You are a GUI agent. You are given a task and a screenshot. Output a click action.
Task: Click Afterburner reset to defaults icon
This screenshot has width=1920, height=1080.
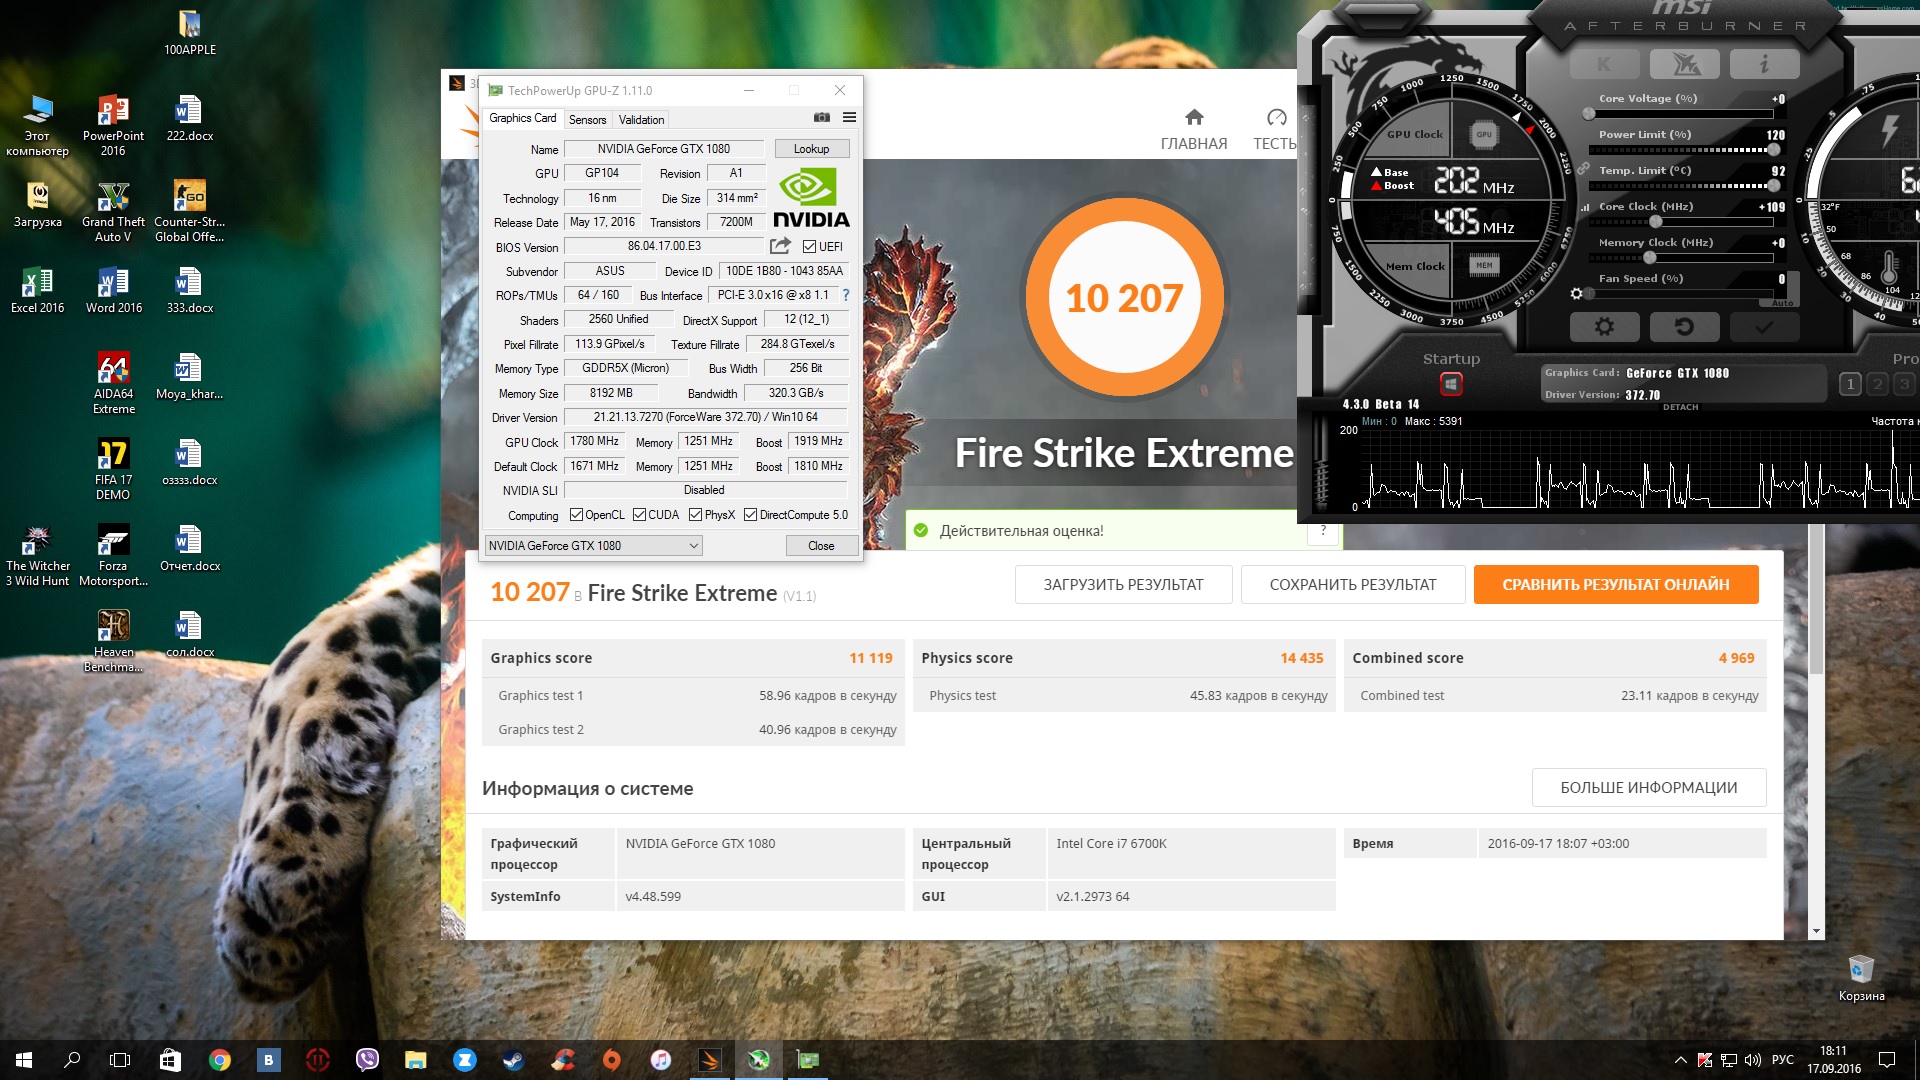click(x=1684, y=327)
